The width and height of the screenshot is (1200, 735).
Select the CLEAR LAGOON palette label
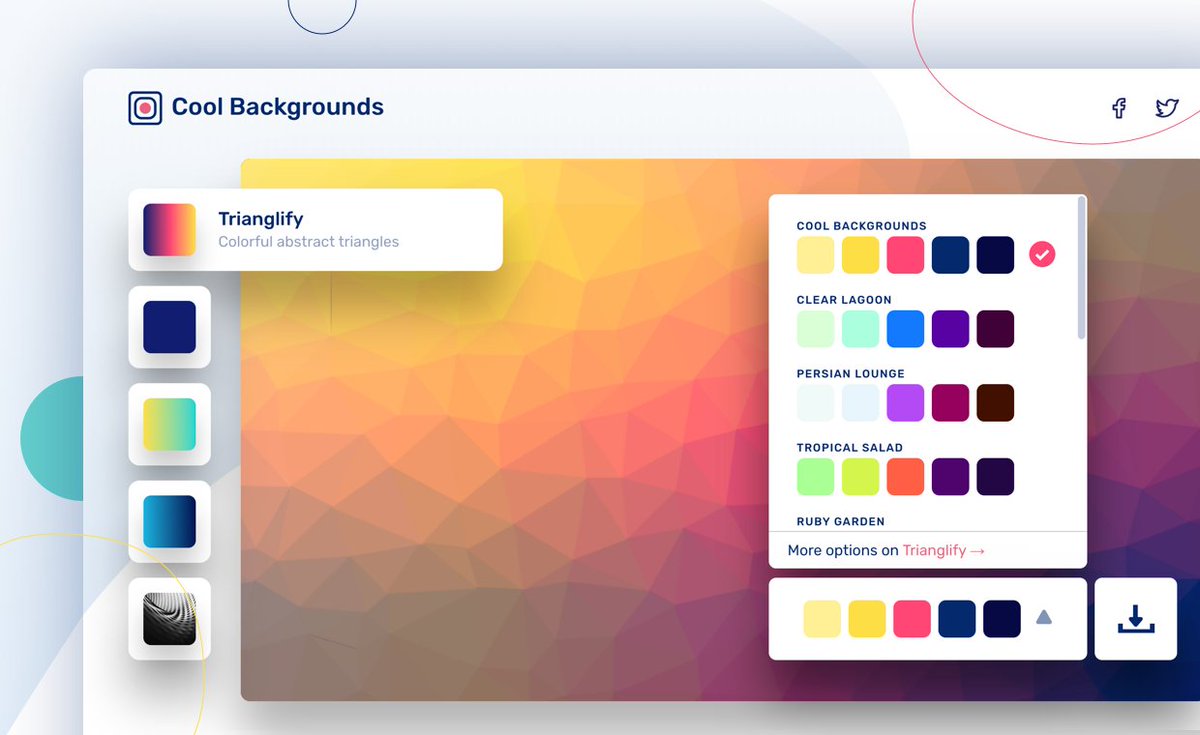(844, 300)
